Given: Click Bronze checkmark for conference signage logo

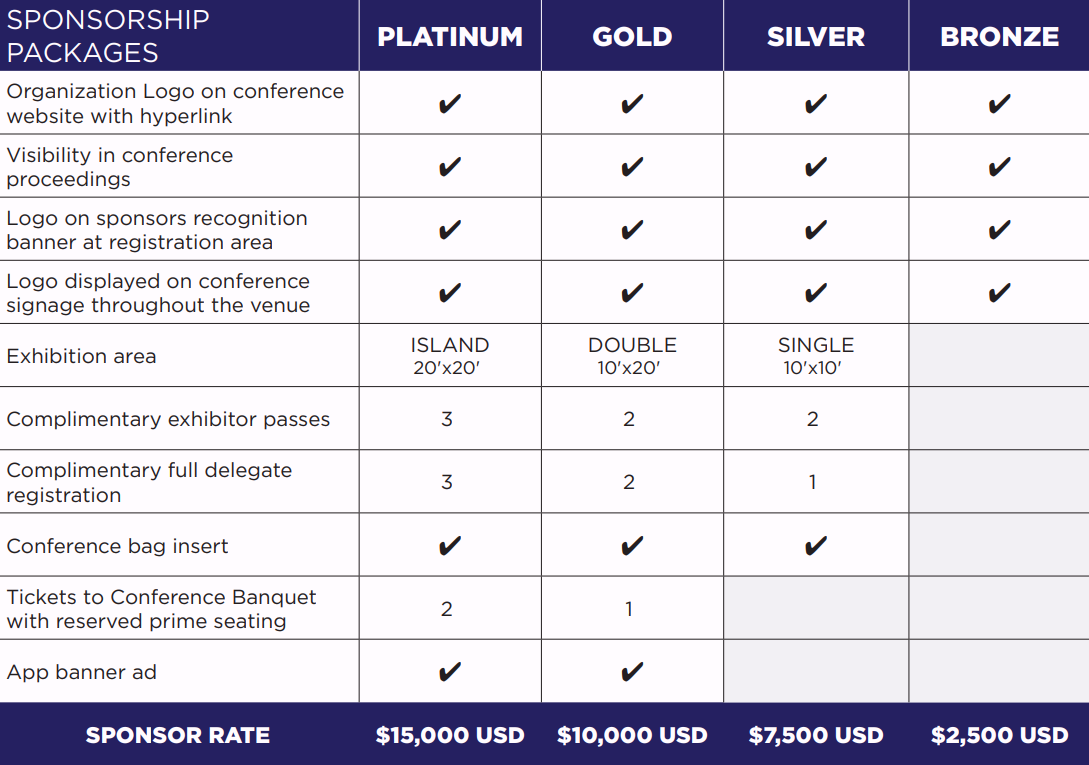Looking at the screenshot, I should 999,293.
